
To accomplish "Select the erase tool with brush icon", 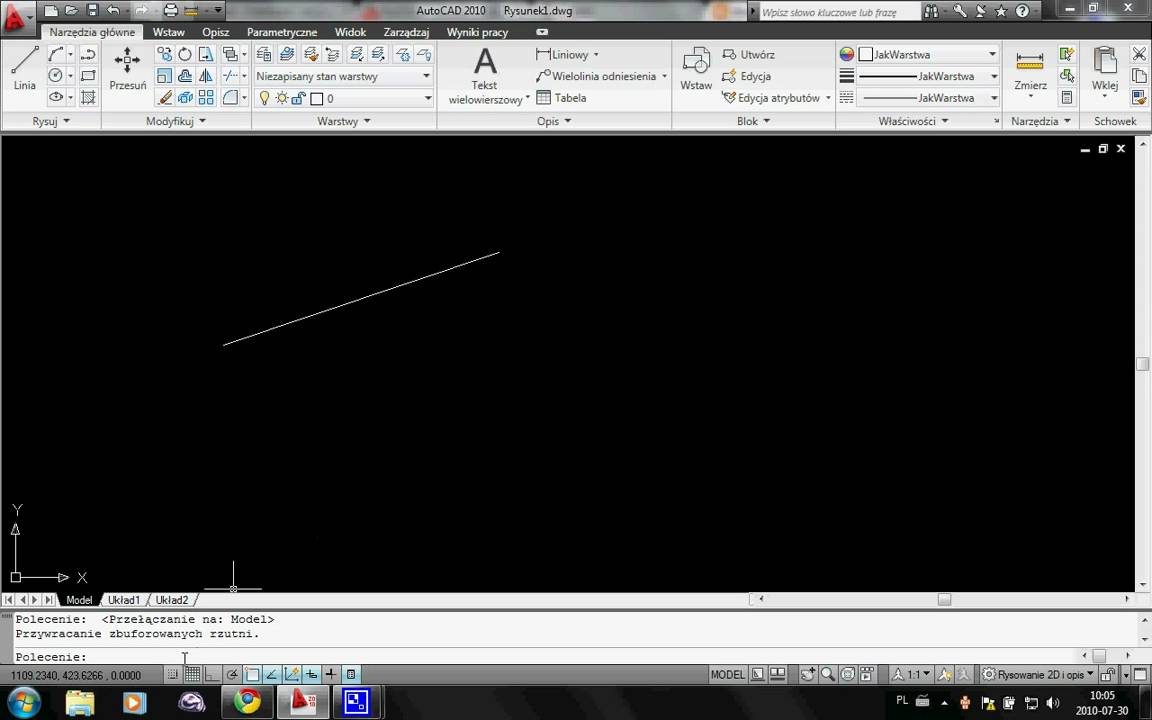I will (165, 97).
